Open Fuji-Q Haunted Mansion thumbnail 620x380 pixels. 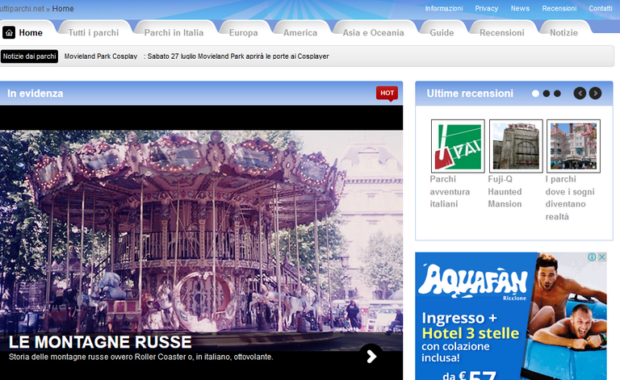(516, 146)
